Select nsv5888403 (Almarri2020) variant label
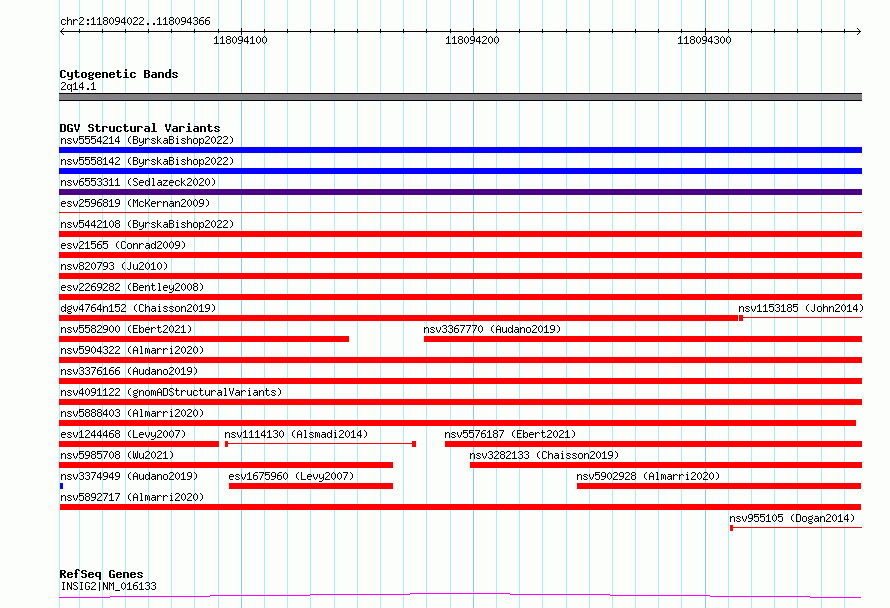Screen dimensions: 890x608 click(132, 413)
